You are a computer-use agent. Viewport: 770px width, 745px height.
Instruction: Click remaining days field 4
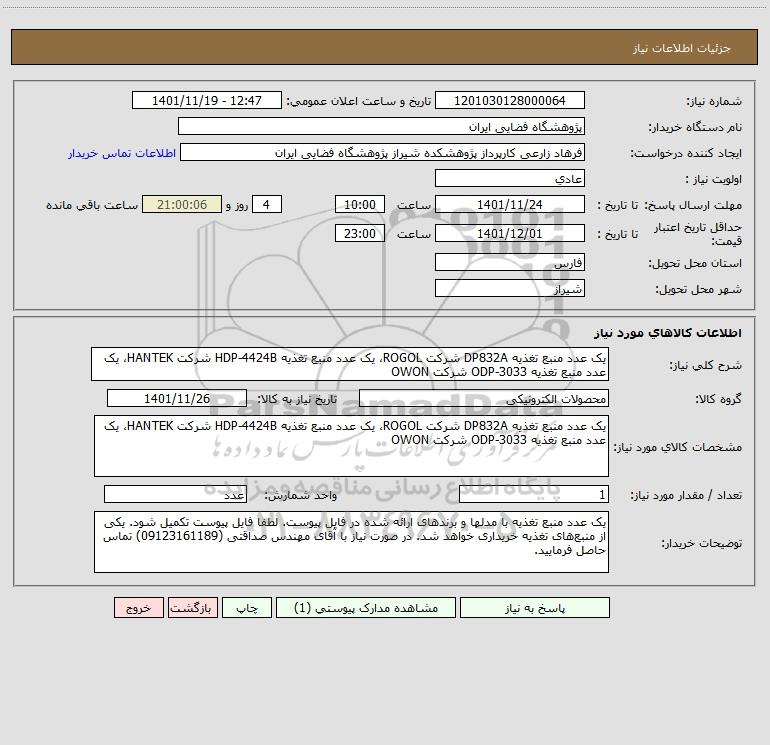[267, 204]
